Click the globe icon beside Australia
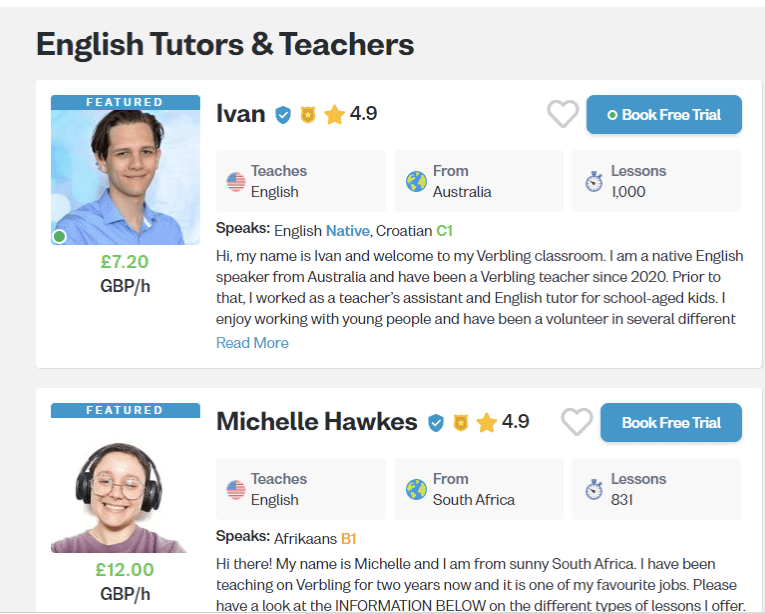 [416, 182]
